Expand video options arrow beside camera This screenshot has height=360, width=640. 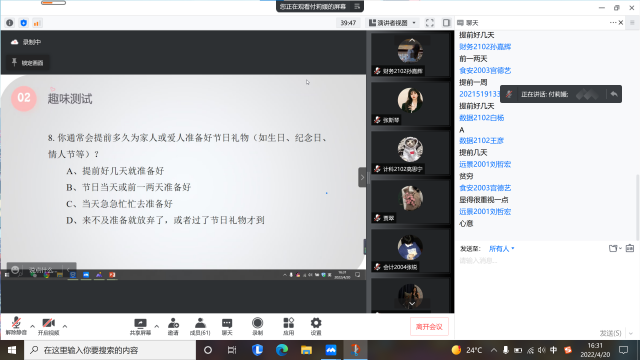pyautogui.click(x=65, y=326)
